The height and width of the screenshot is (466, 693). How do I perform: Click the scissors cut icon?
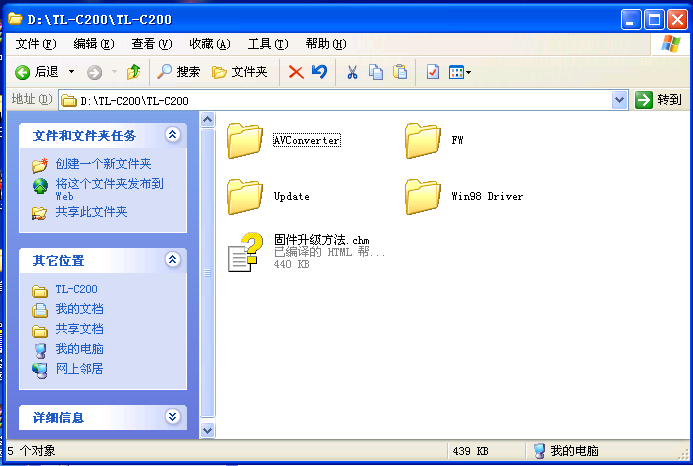pyautogui.click(x=352, y=72)
